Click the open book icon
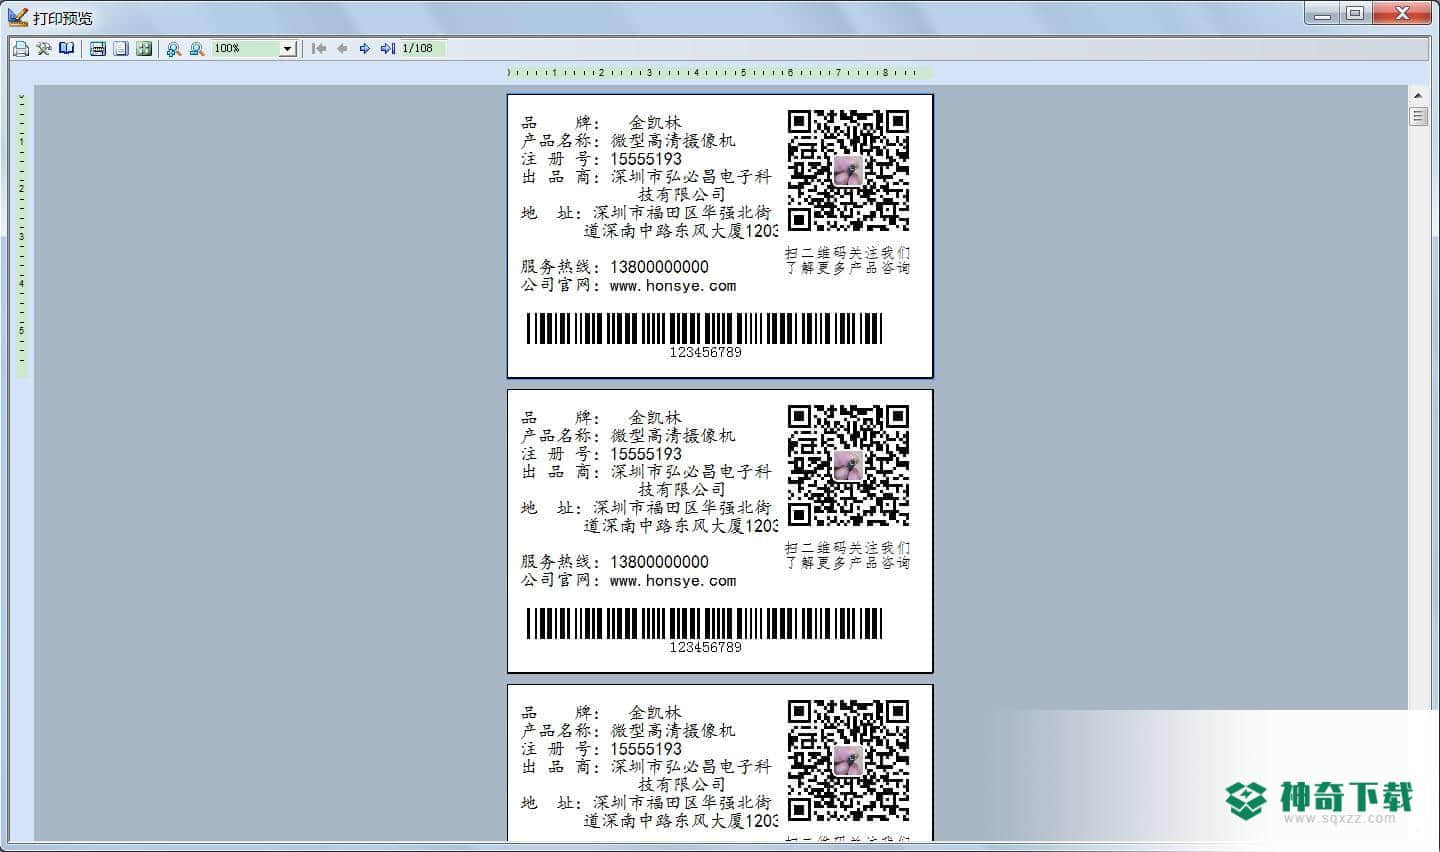The height and width of the screenshot is (852, 1440). coord(67,48)
